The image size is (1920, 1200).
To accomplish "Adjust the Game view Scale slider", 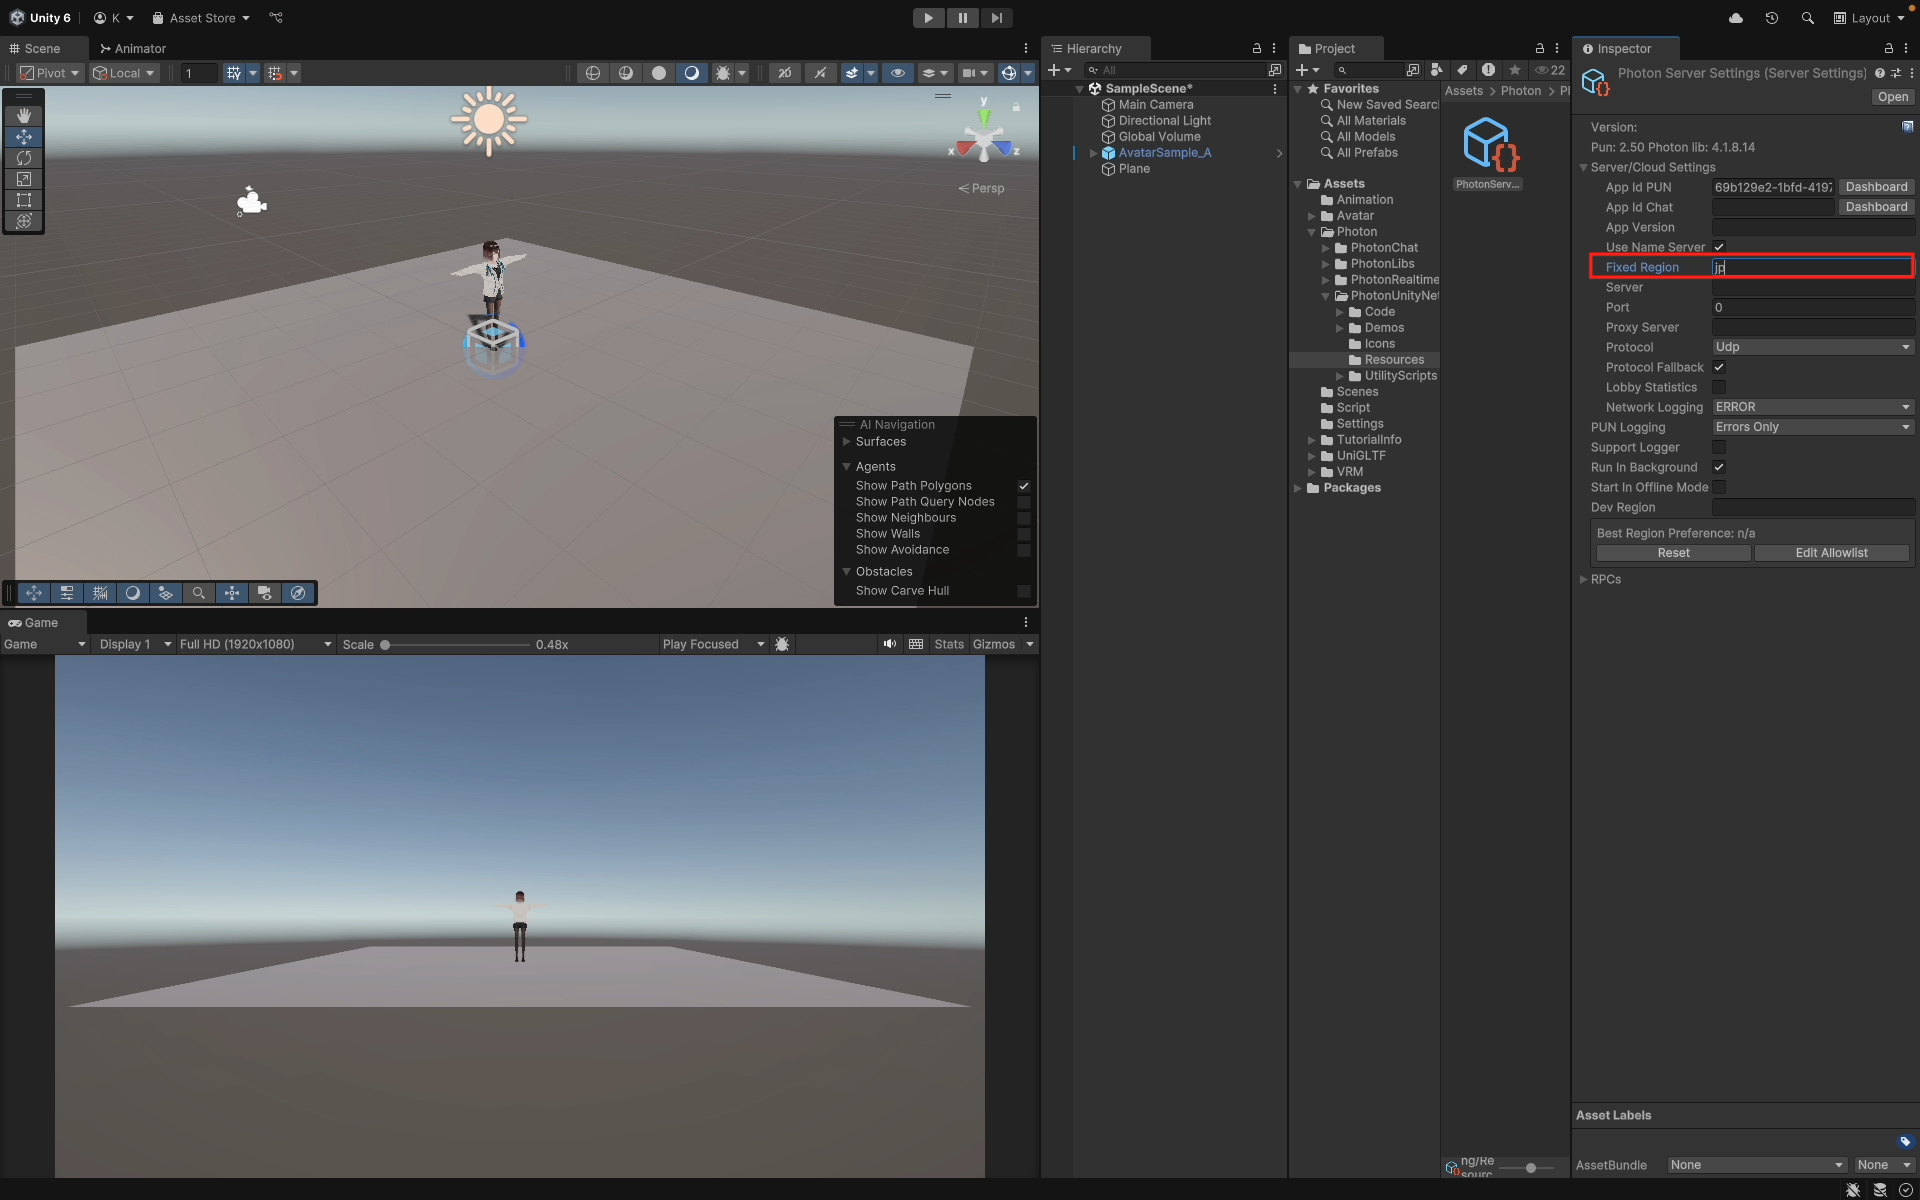I will point(456,645).
